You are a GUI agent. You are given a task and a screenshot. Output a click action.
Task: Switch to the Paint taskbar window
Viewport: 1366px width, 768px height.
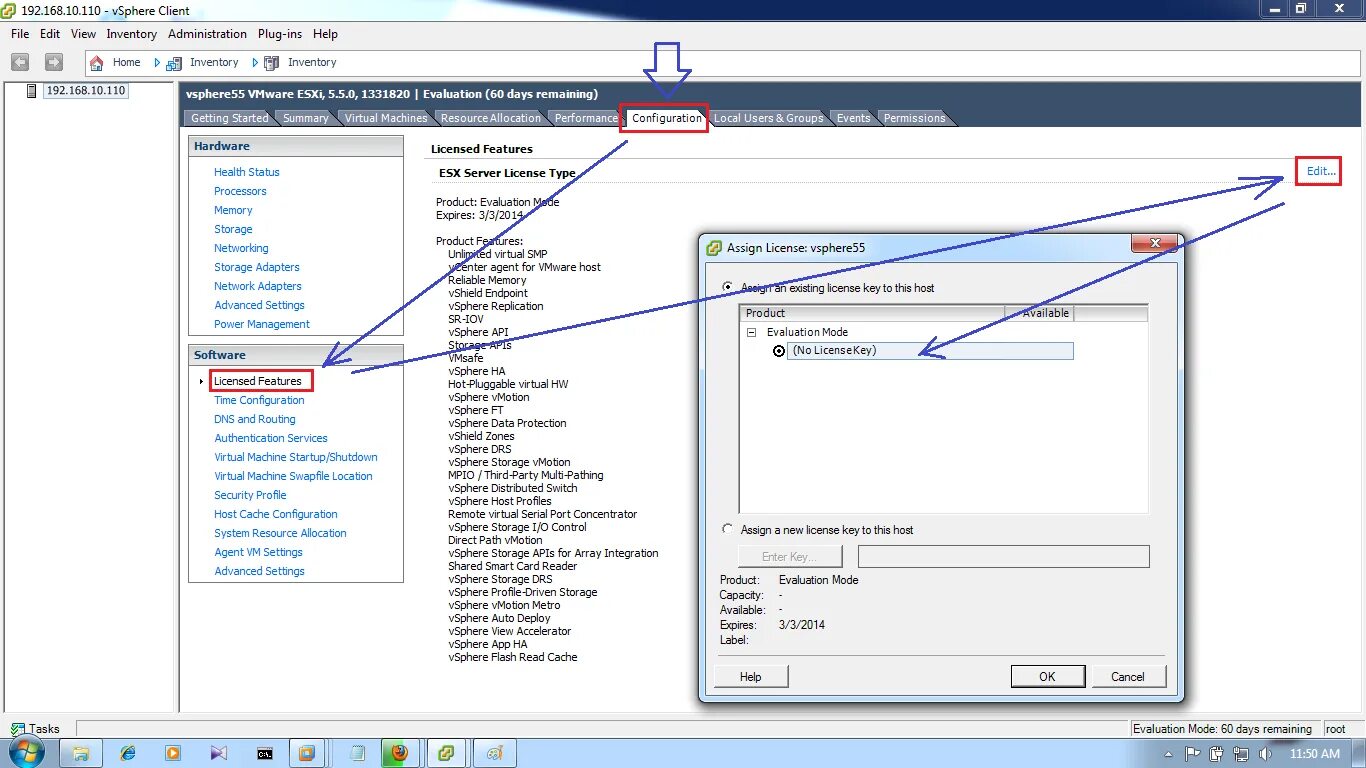494,753
